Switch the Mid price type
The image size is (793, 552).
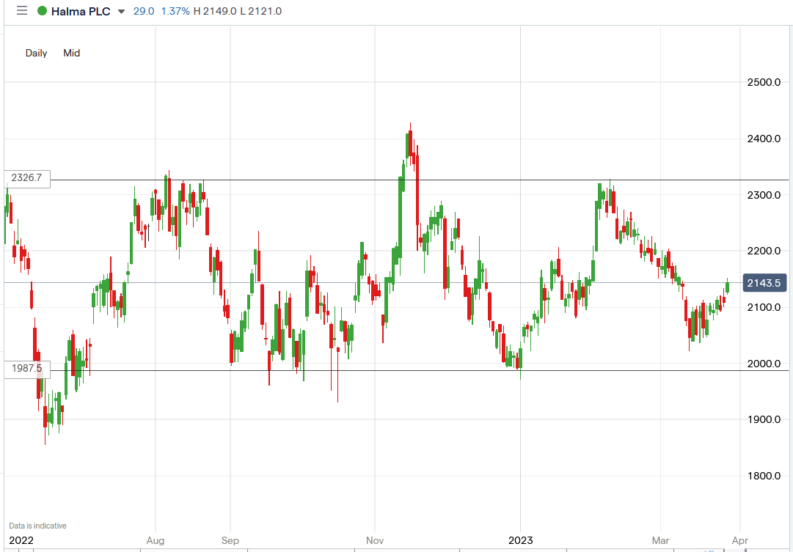71,53
